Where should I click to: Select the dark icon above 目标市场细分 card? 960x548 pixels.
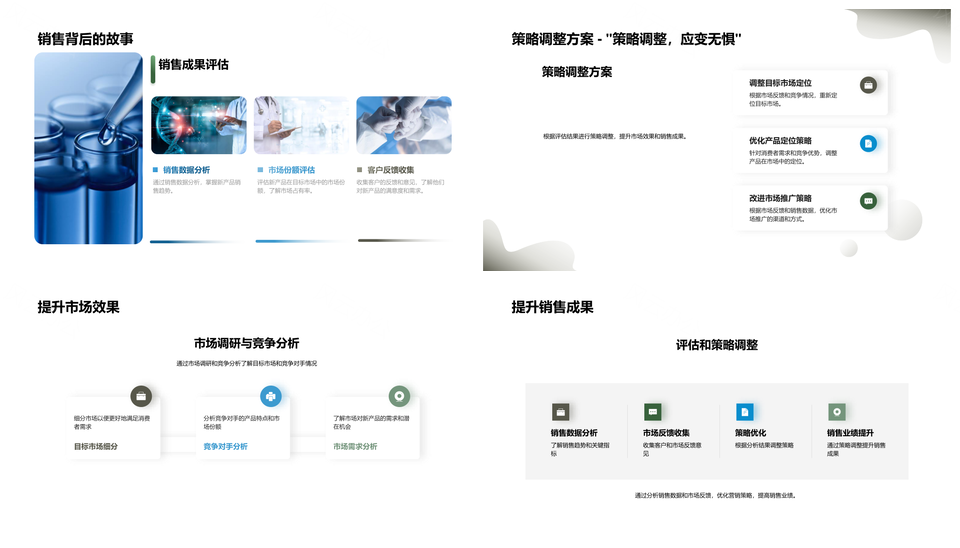141,396
